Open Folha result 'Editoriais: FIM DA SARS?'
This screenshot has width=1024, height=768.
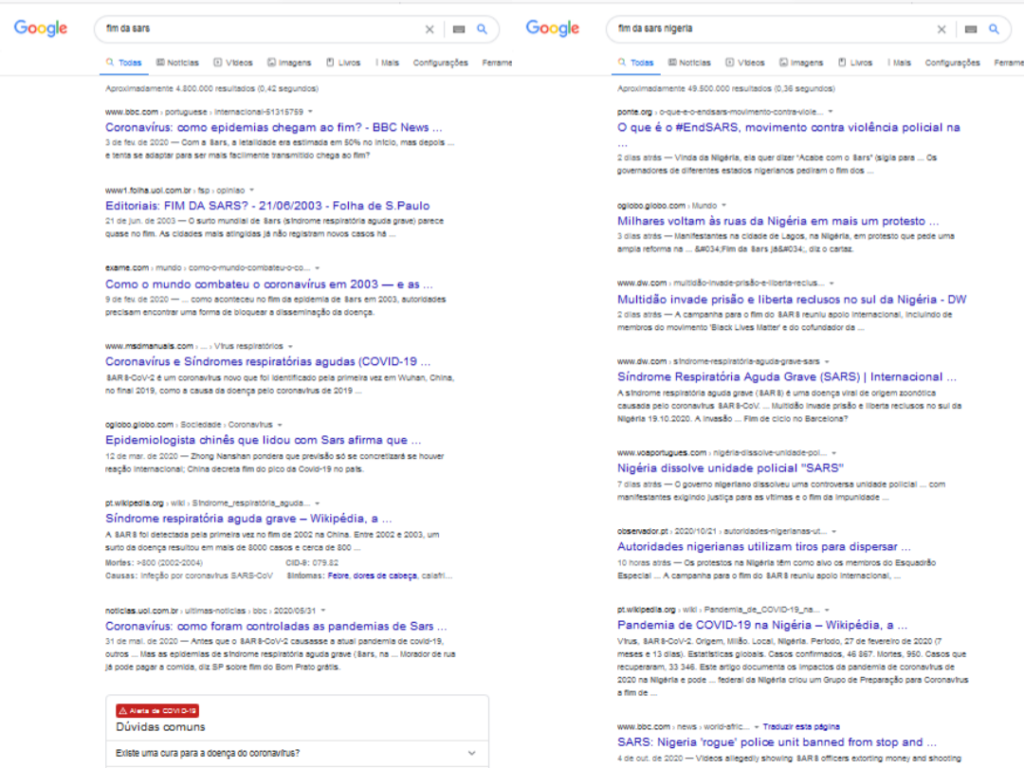tap(268, 206)
